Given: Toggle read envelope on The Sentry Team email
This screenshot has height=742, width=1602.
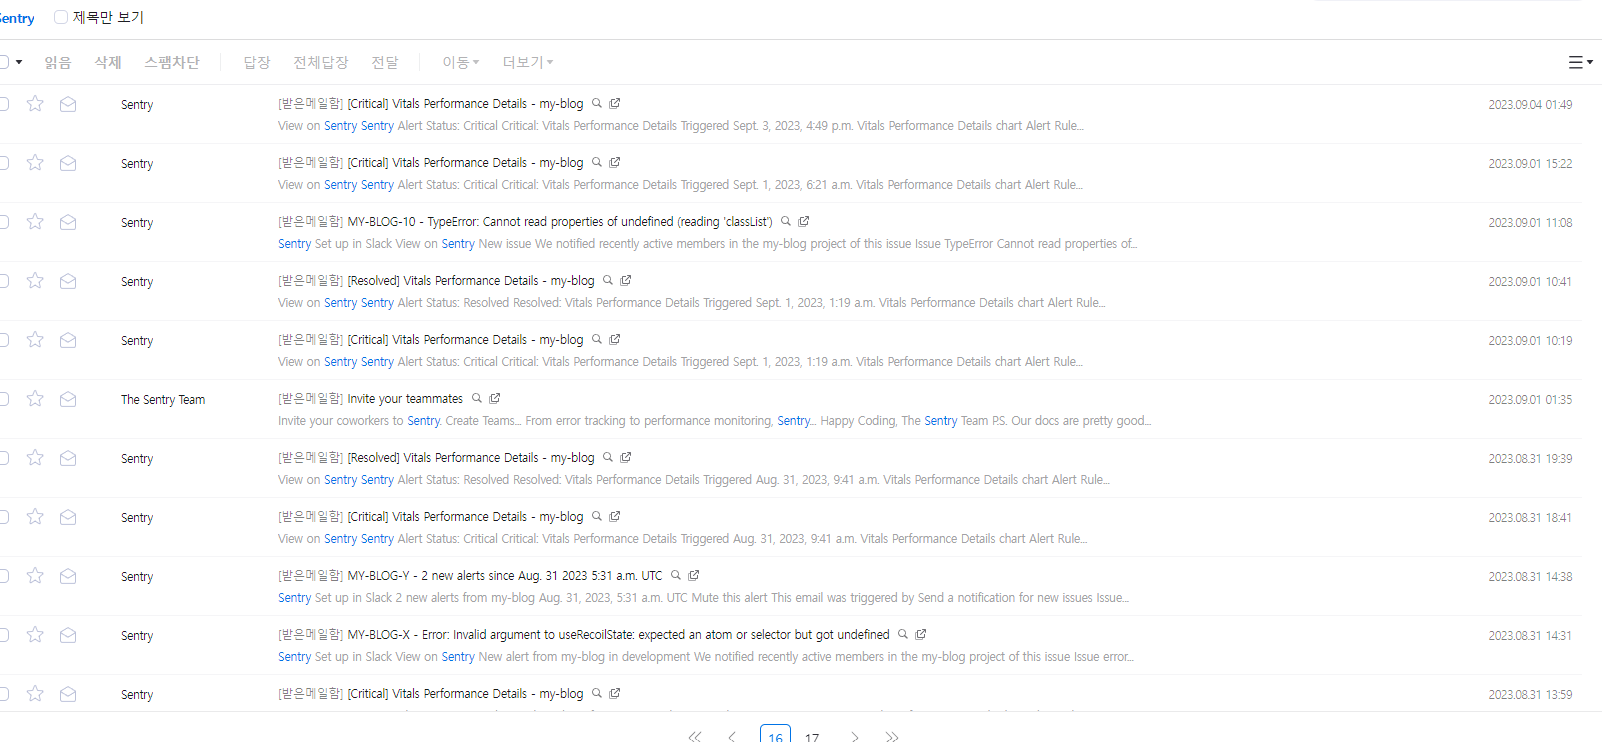Looking at the screenshot, I should [x=68, y=399].
